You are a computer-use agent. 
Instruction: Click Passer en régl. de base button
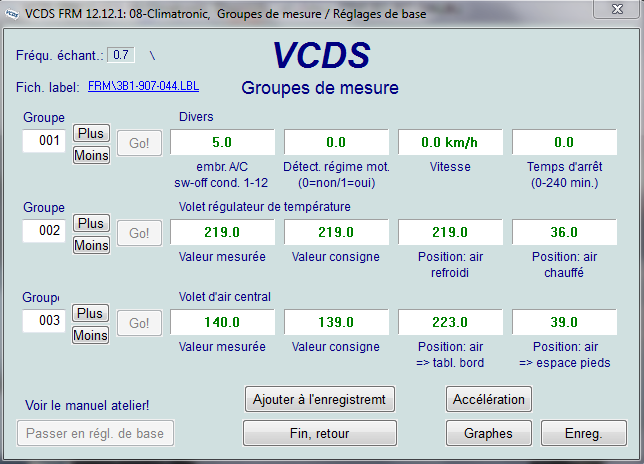pyautogui.click(x=95, y=433)
